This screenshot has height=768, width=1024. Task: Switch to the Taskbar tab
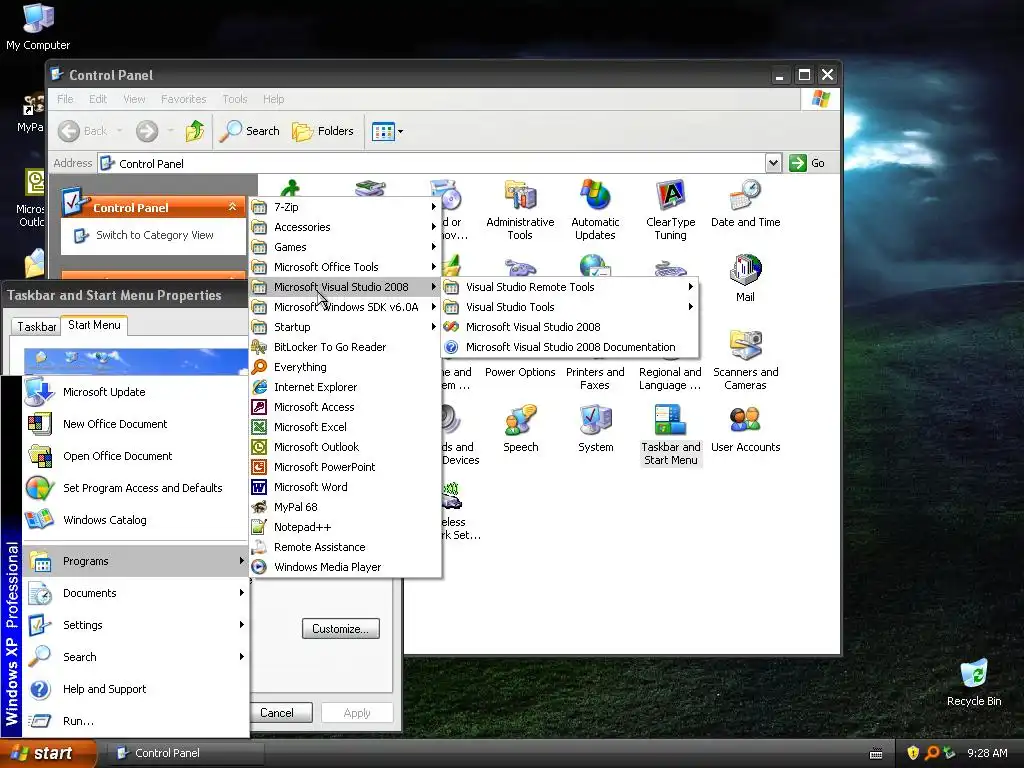[37, 327]
